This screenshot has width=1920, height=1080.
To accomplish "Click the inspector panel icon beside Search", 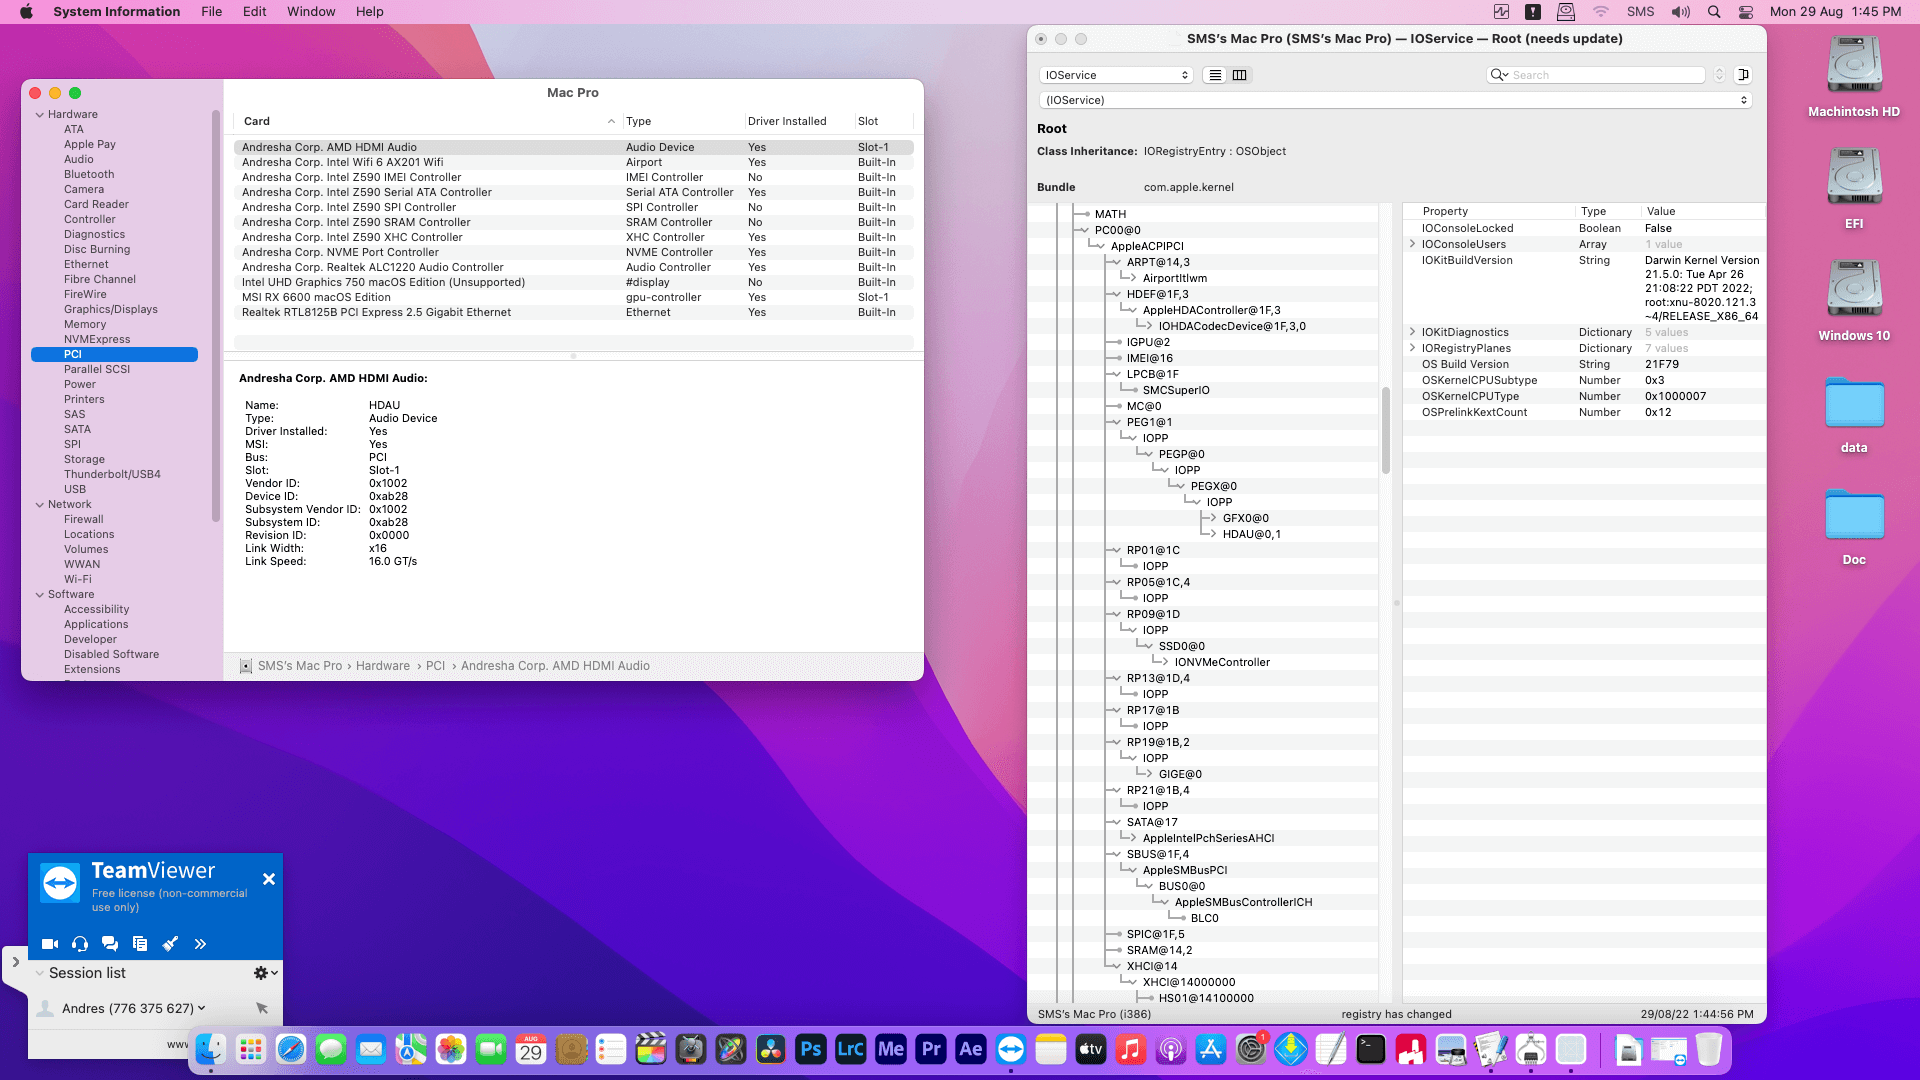I will [x=1743, y=75].
